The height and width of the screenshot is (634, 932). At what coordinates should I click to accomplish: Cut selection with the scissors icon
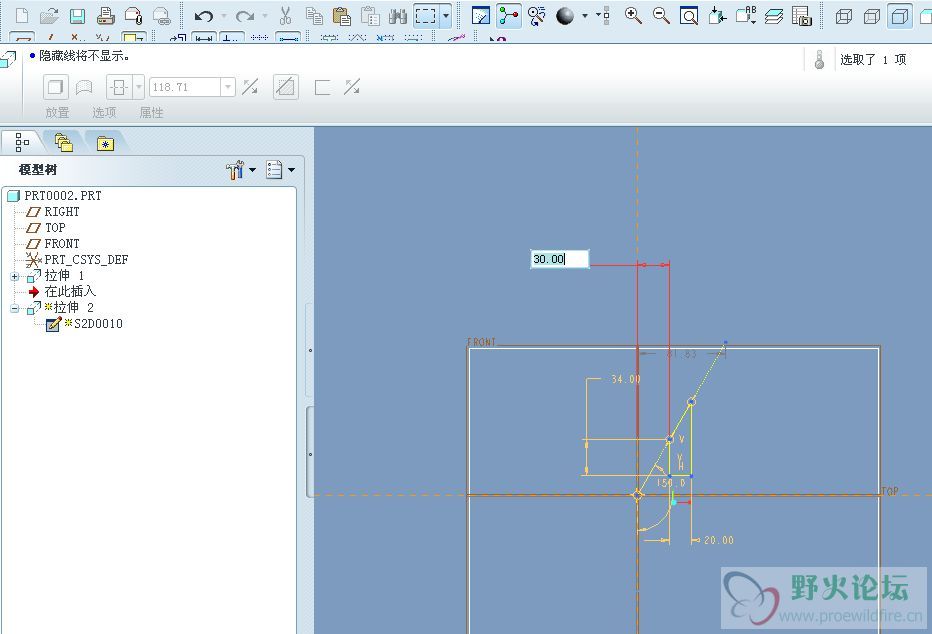(285, 16)
